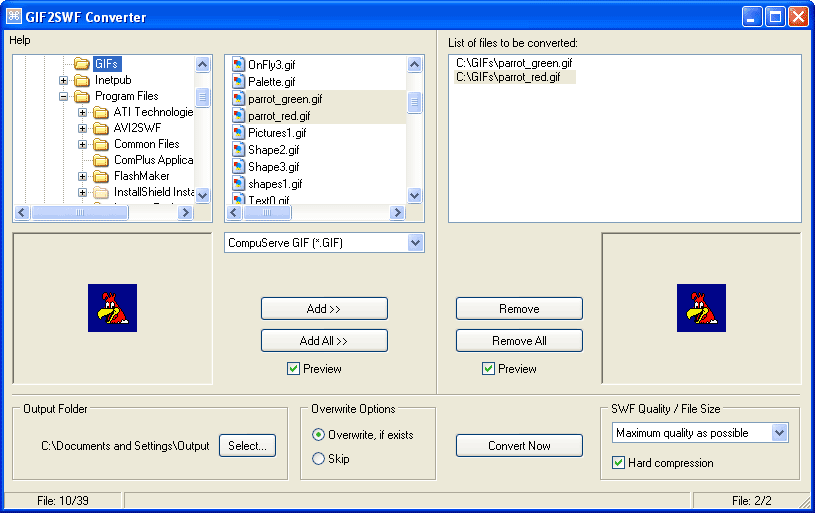Click the File: 10/39 status bar text
This screenshot has height=513, width=815.
pos(63,501)
